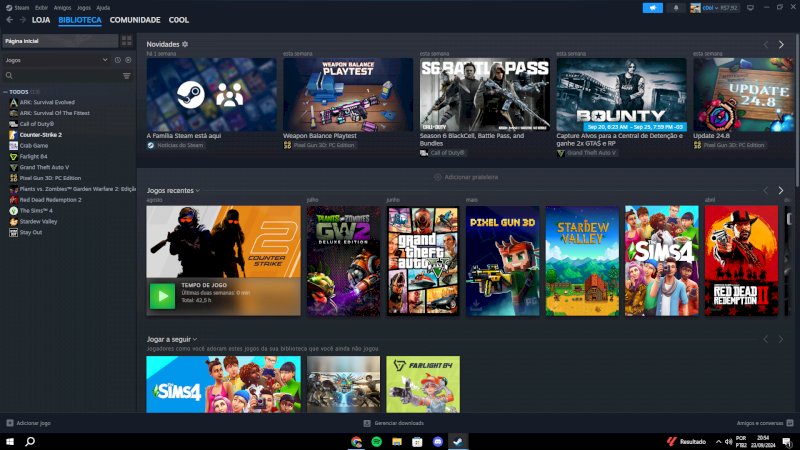Open Spotify from the taskbar
This screenshot has width=800, height=450.
click(377, 442)
